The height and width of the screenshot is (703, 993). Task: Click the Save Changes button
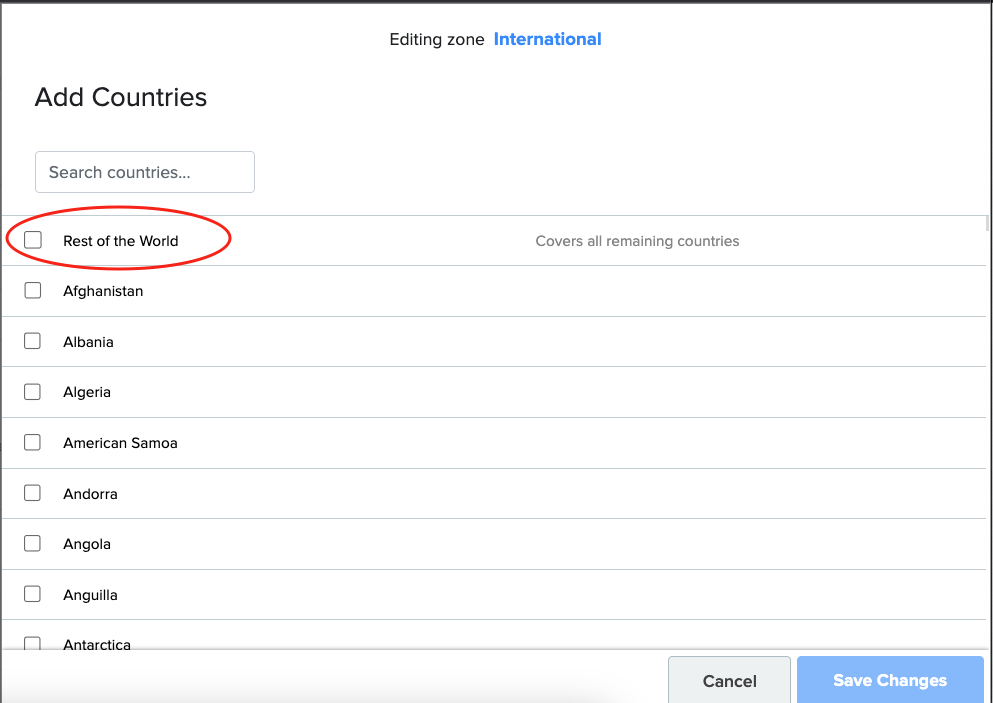890,680
